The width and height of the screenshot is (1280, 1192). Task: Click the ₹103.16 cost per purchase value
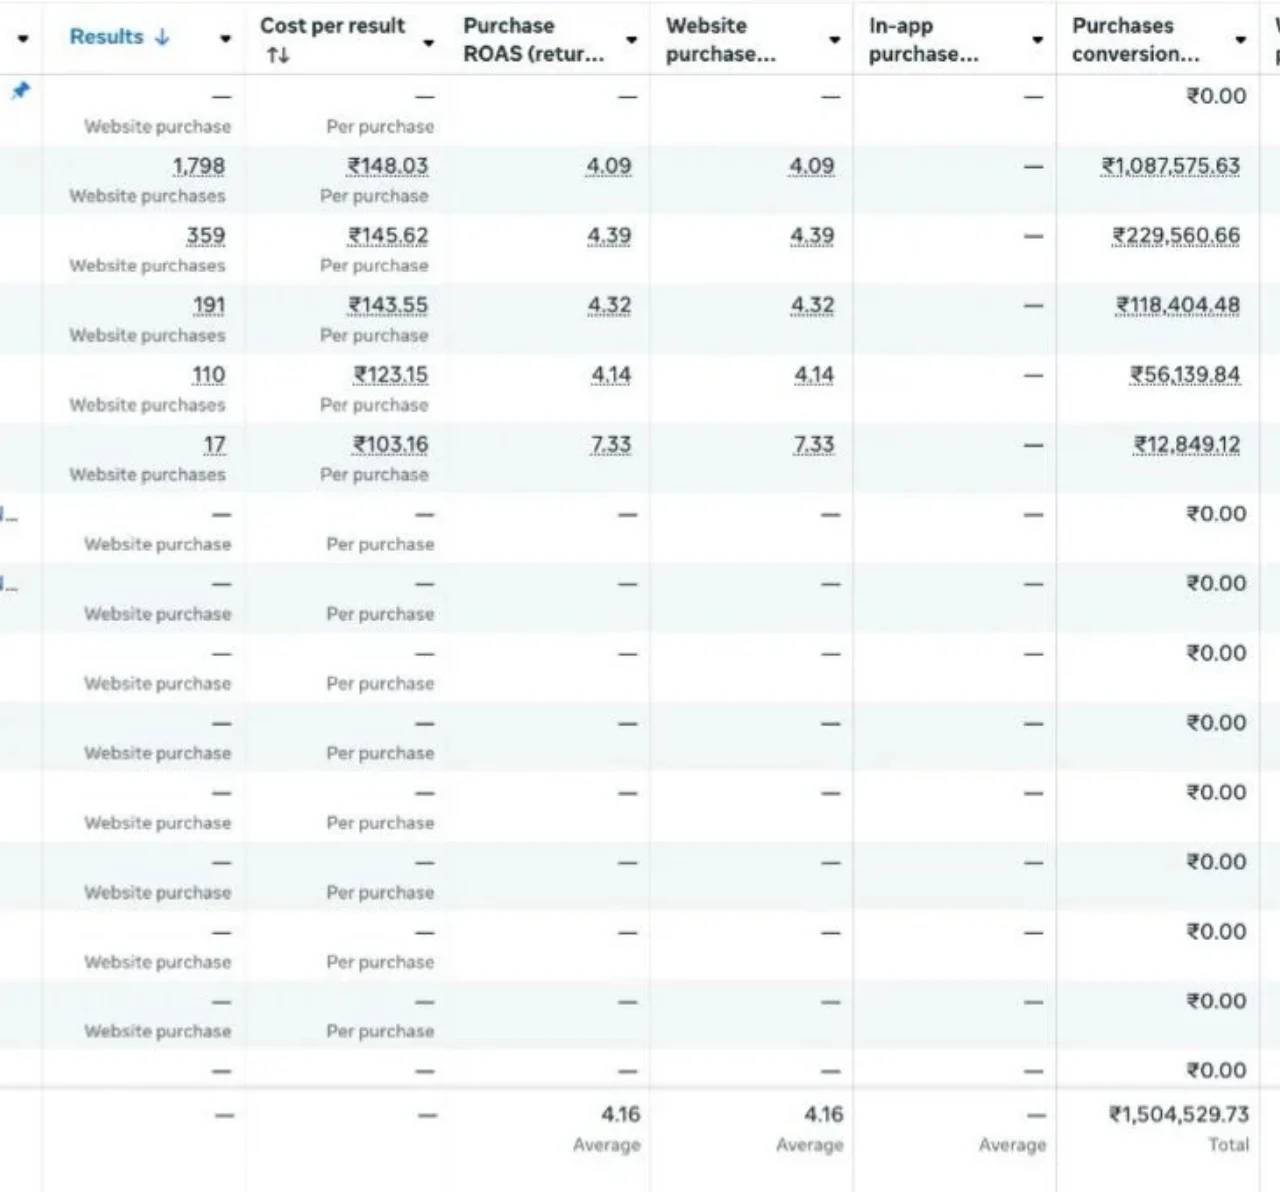click(x=390, y=444)
